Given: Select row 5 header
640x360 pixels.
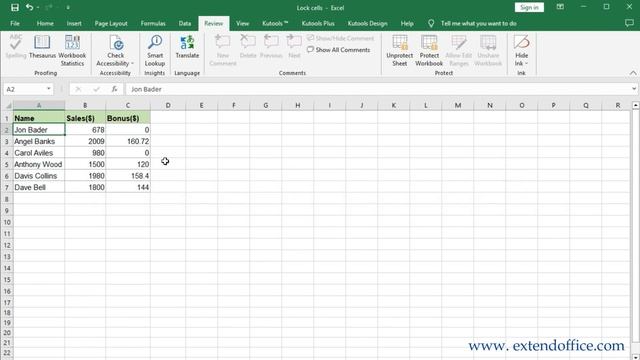Looking at the screenshot, I should (7, 164).
